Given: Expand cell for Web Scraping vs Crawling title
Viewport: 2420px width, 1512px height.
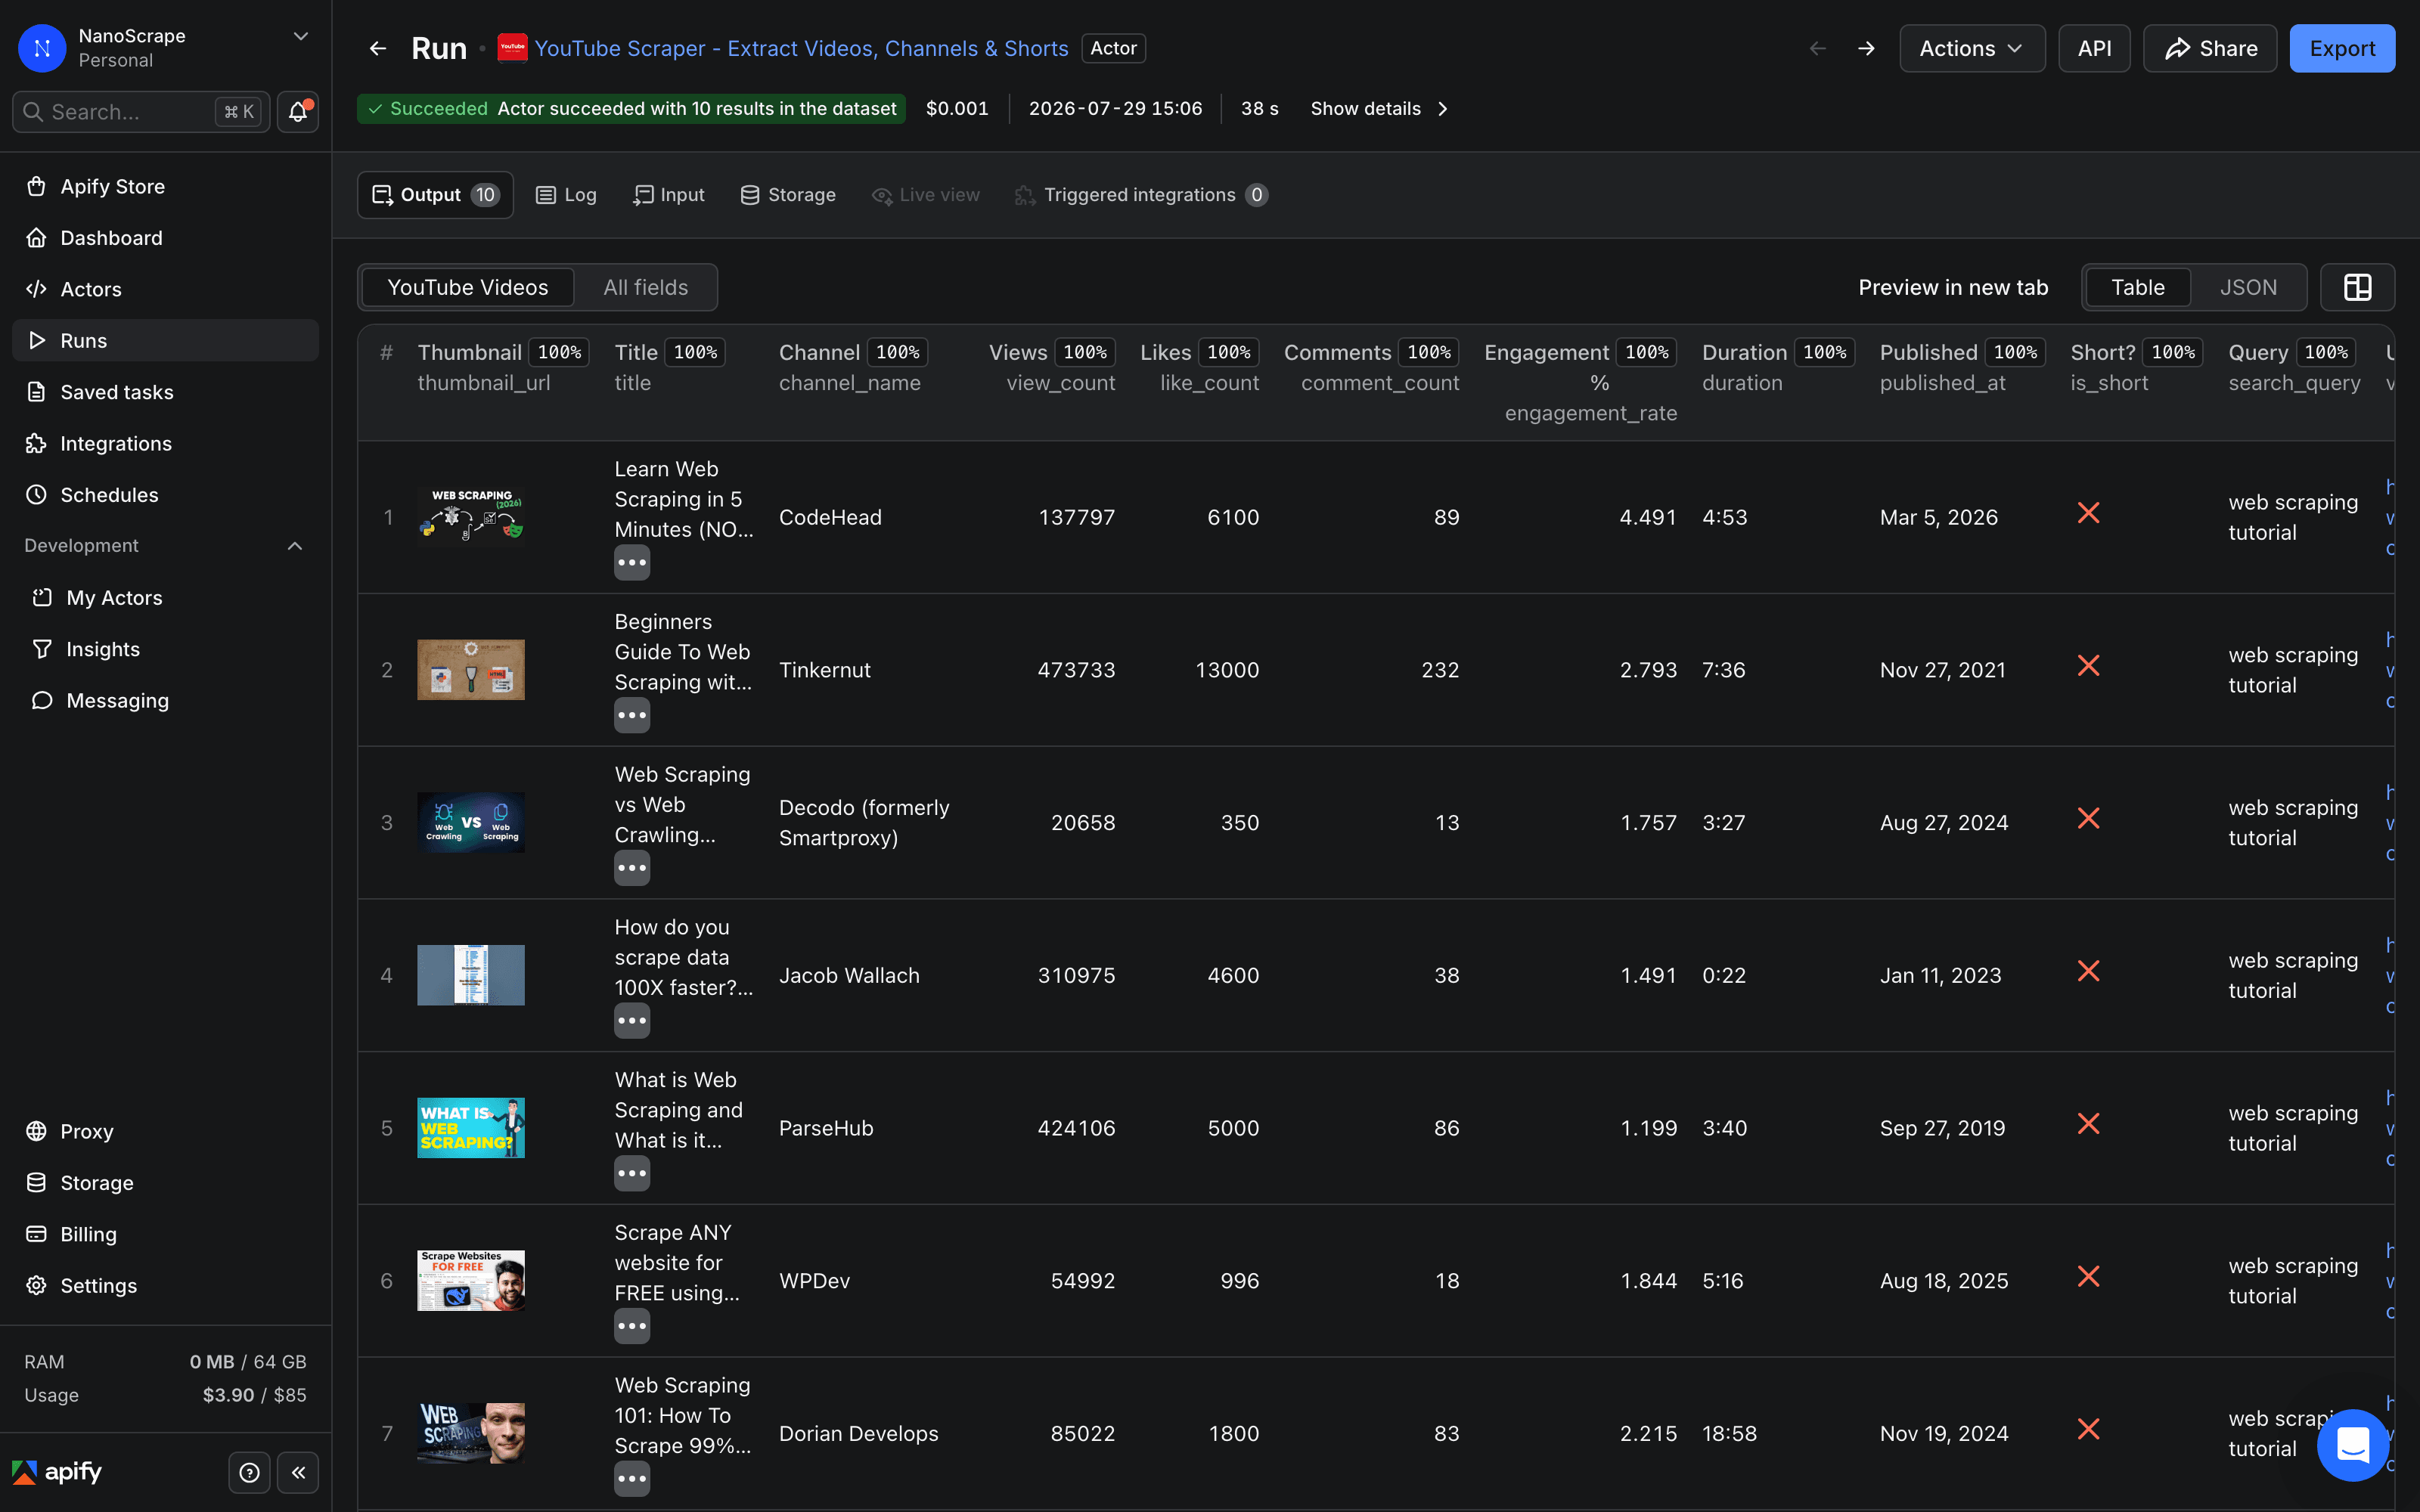Looking at the screenshot, I should tap(632, 868).
